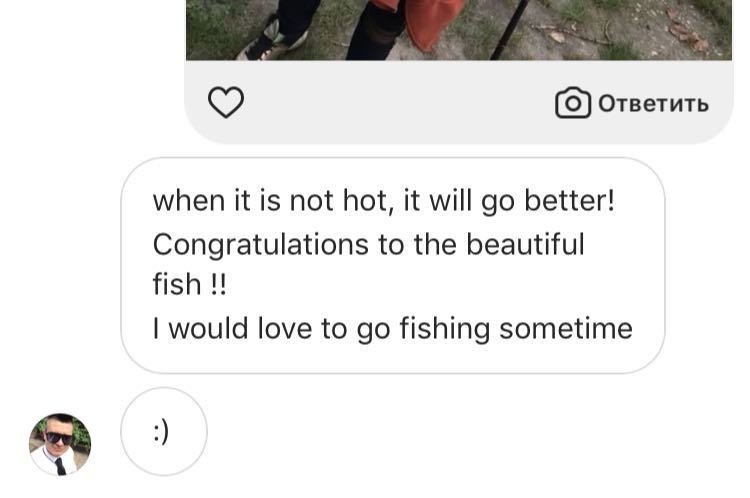The height and width of the screenshot is (498, 750).
Task: Click "I would love to go fishing sometime"
Action: (x=392, y=329)
